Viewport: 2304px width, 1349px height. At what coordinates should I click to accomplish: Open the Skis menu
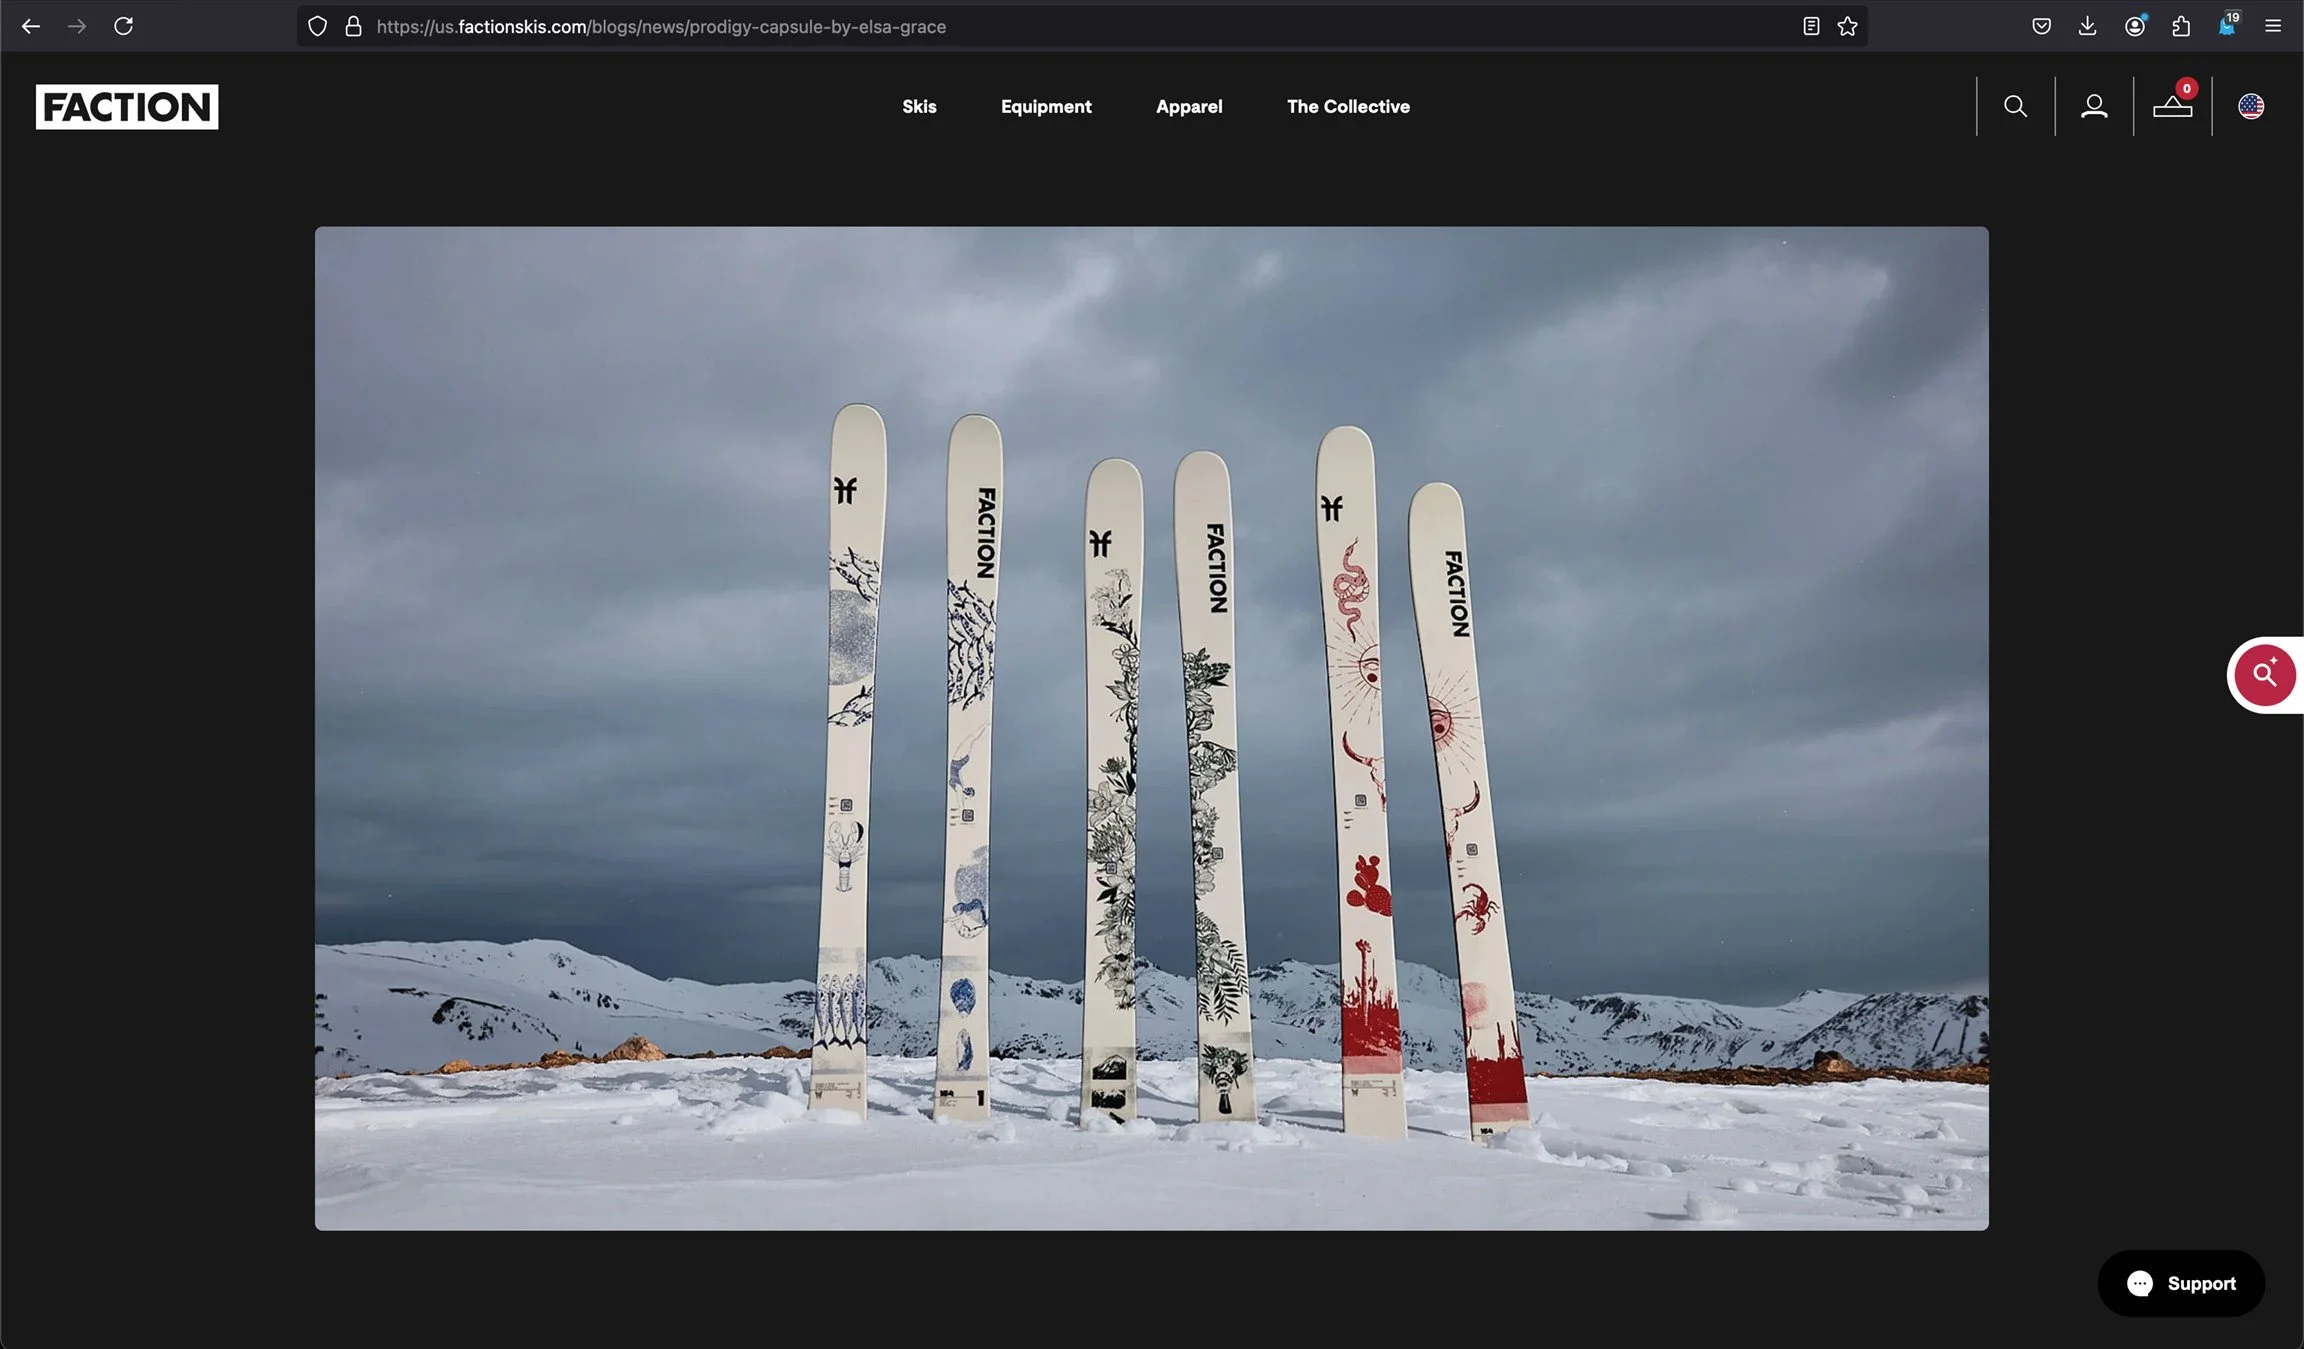(x=919, y=106)
